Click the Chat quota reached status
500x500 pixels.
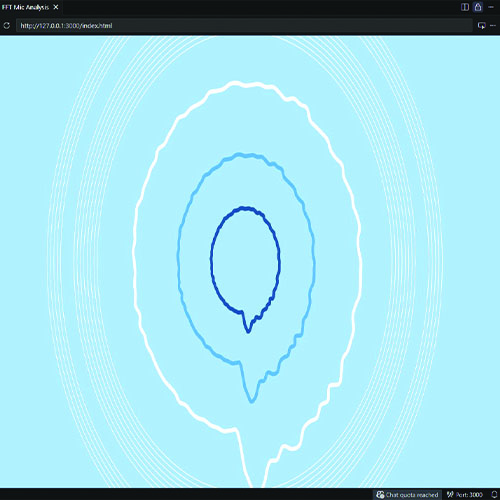407,495
